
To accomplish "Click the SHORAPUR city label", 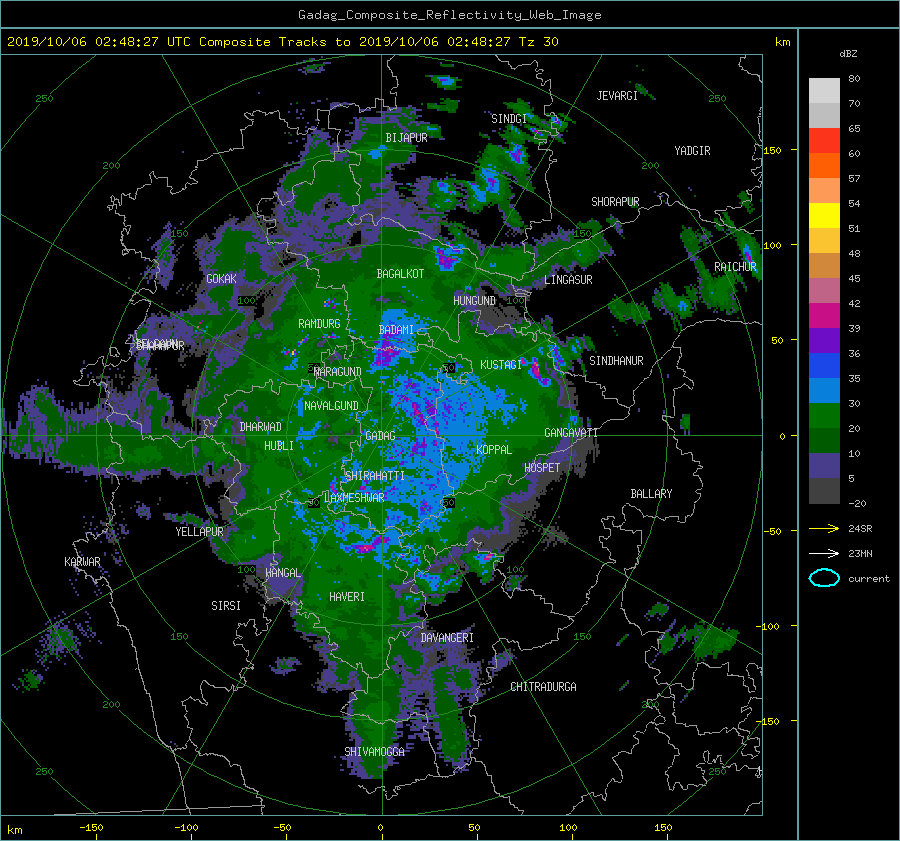I will click(x=615, y=202).
